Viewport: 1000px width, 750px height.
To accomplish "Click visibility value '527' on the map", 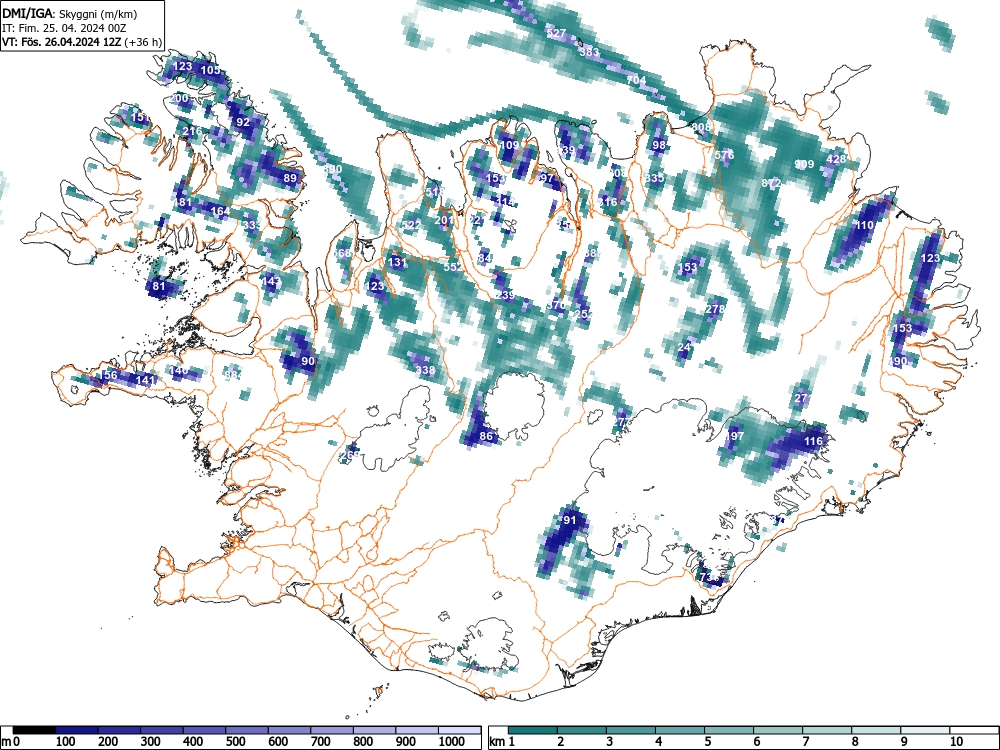I will pyautogui.click(x=556, y=33).
